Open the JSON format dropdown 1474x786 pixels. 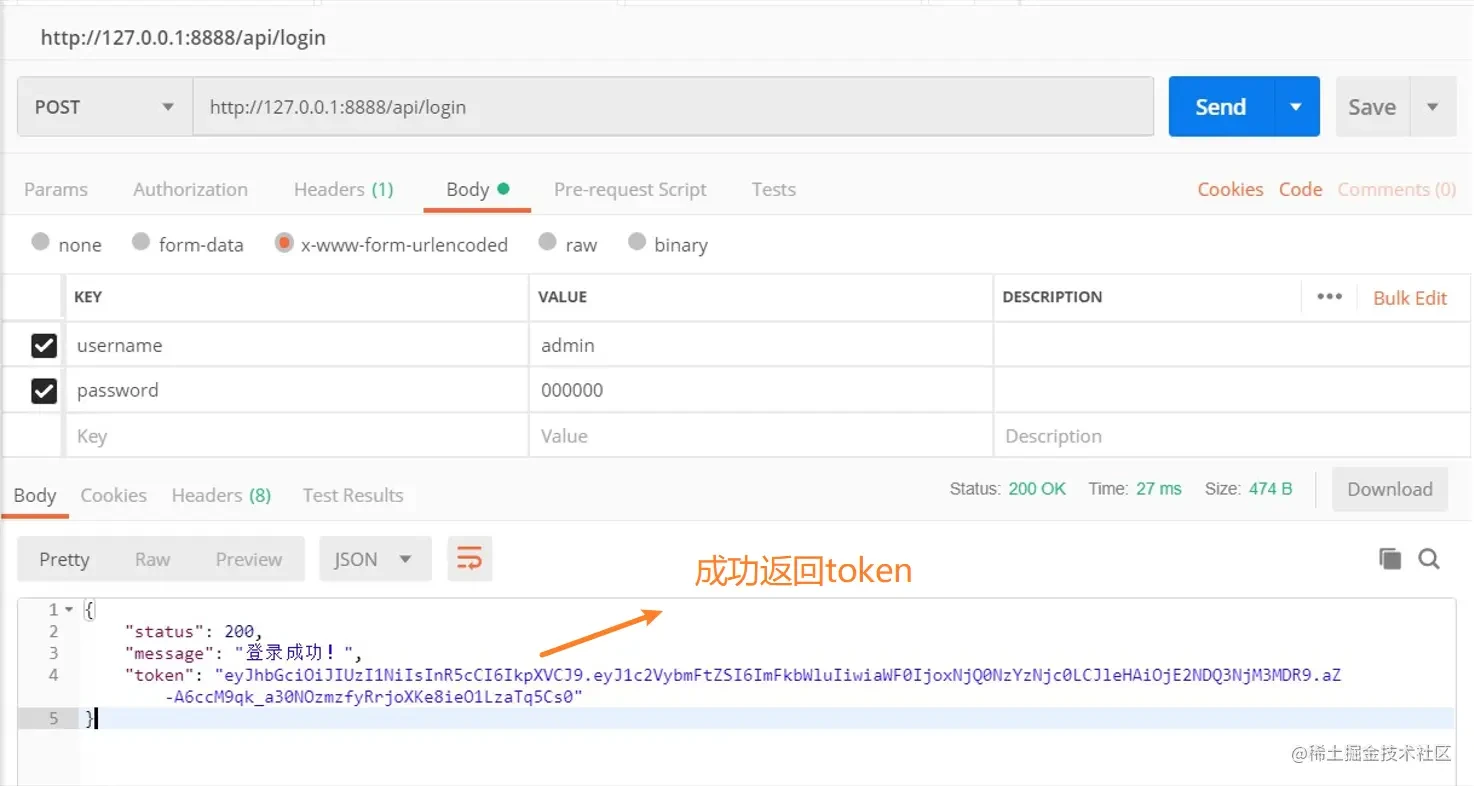tap(375, 559)
